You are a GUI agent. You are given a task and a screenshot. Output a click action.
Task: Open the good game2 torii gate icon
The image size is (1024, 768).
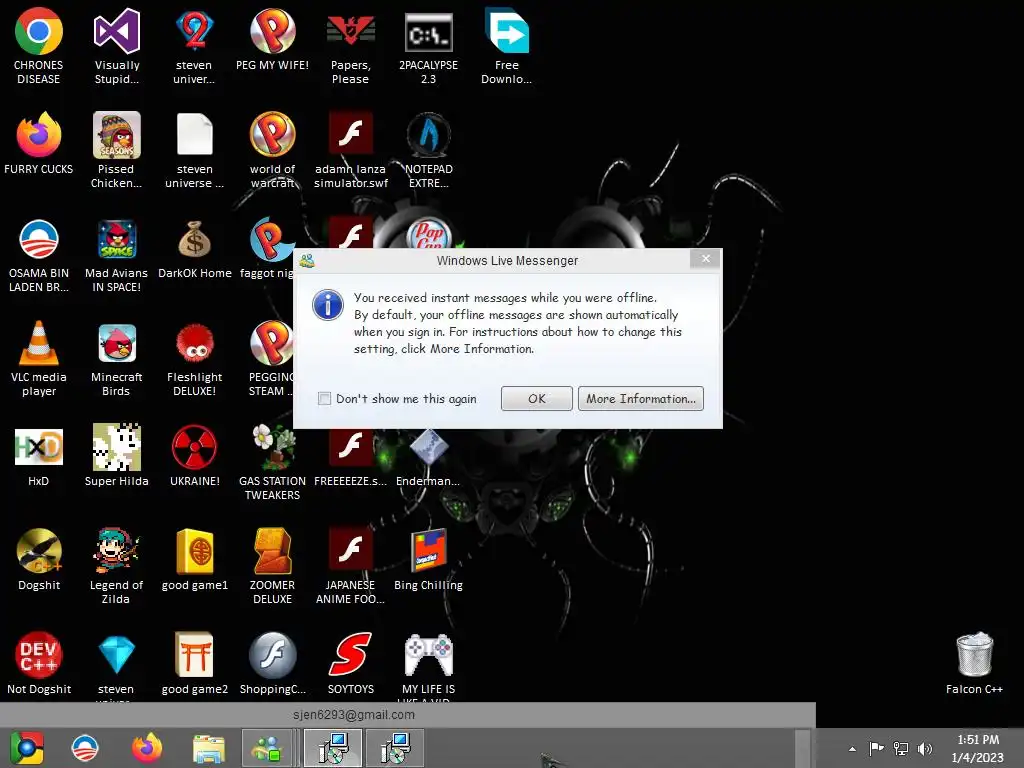pos(195,664)
